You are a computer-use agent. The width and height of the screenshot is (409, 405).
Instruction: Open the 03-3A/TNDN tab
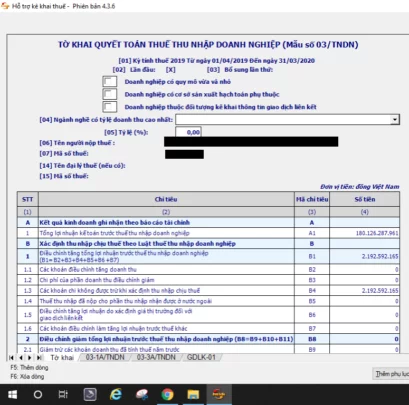click(x=156, y=357)
